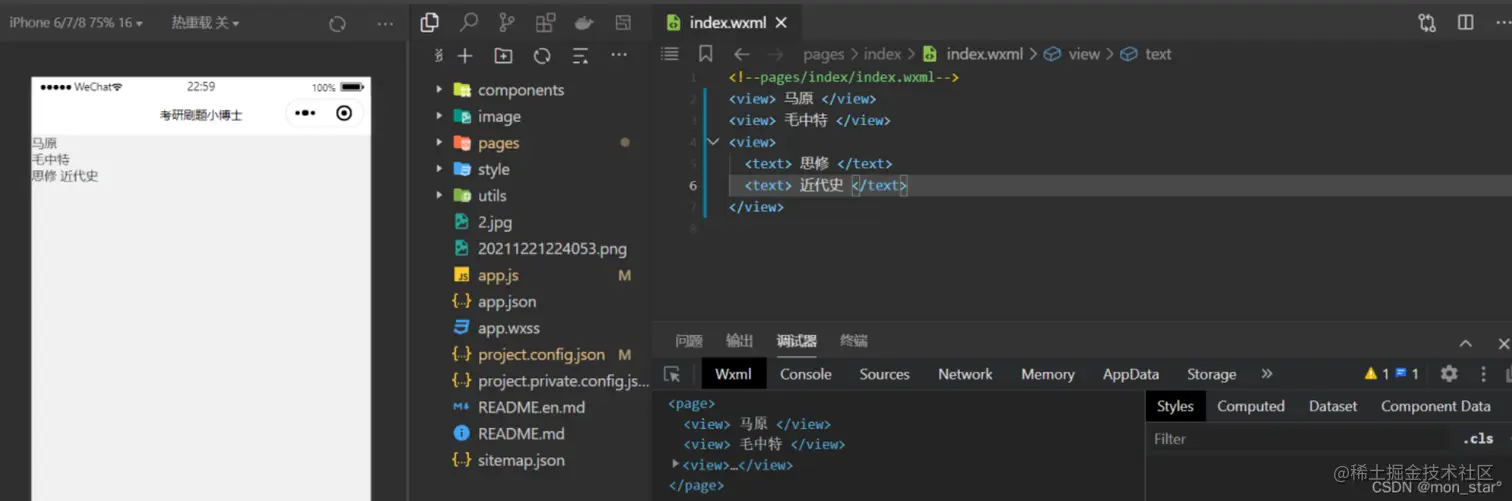1512x501 pixels.
Task: Open the Computed styles tab
Action: (1251, 406)
